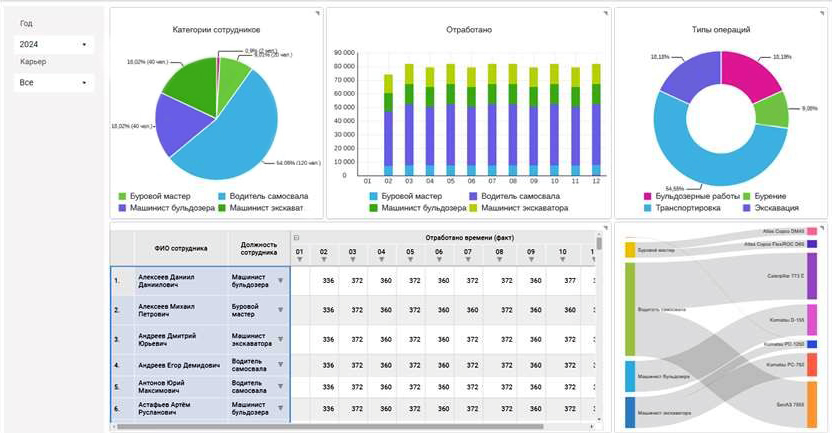
Task: Click corner menu icon of Отработано chart
Action: point(605,13)
